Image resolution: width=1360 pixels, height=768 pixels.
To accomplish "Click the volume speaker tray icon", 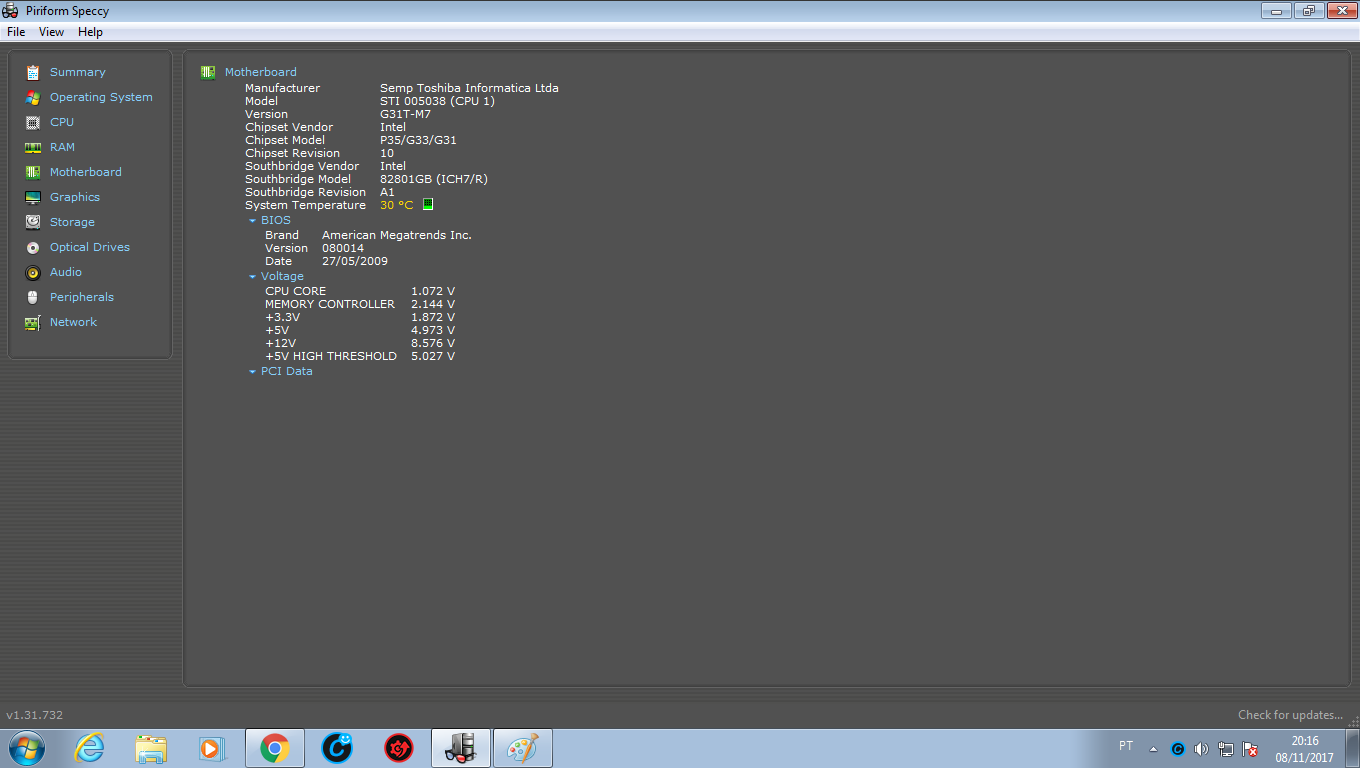I will (1201, 748).
